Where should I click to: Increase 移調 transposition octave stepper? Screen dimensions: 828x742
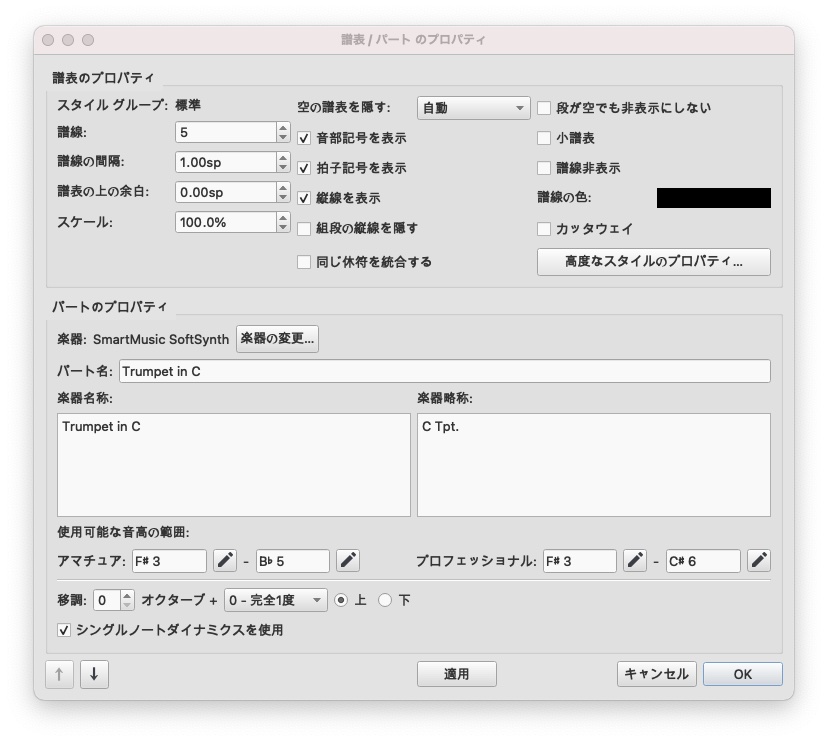127,596
